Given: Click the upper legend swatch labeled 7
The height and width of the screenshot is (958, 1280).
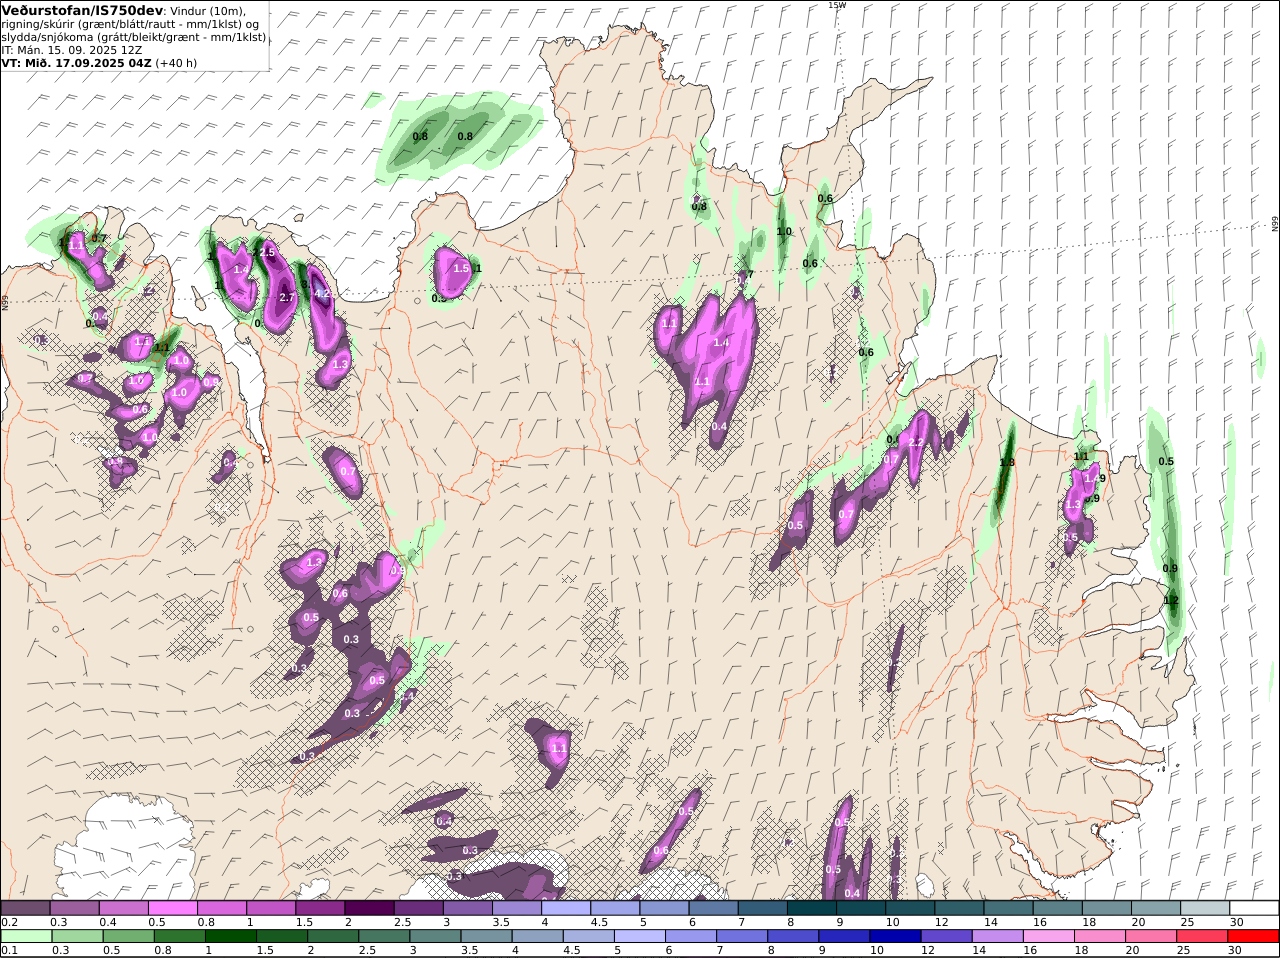Looking at the screenshot, I should click(763, 907).
